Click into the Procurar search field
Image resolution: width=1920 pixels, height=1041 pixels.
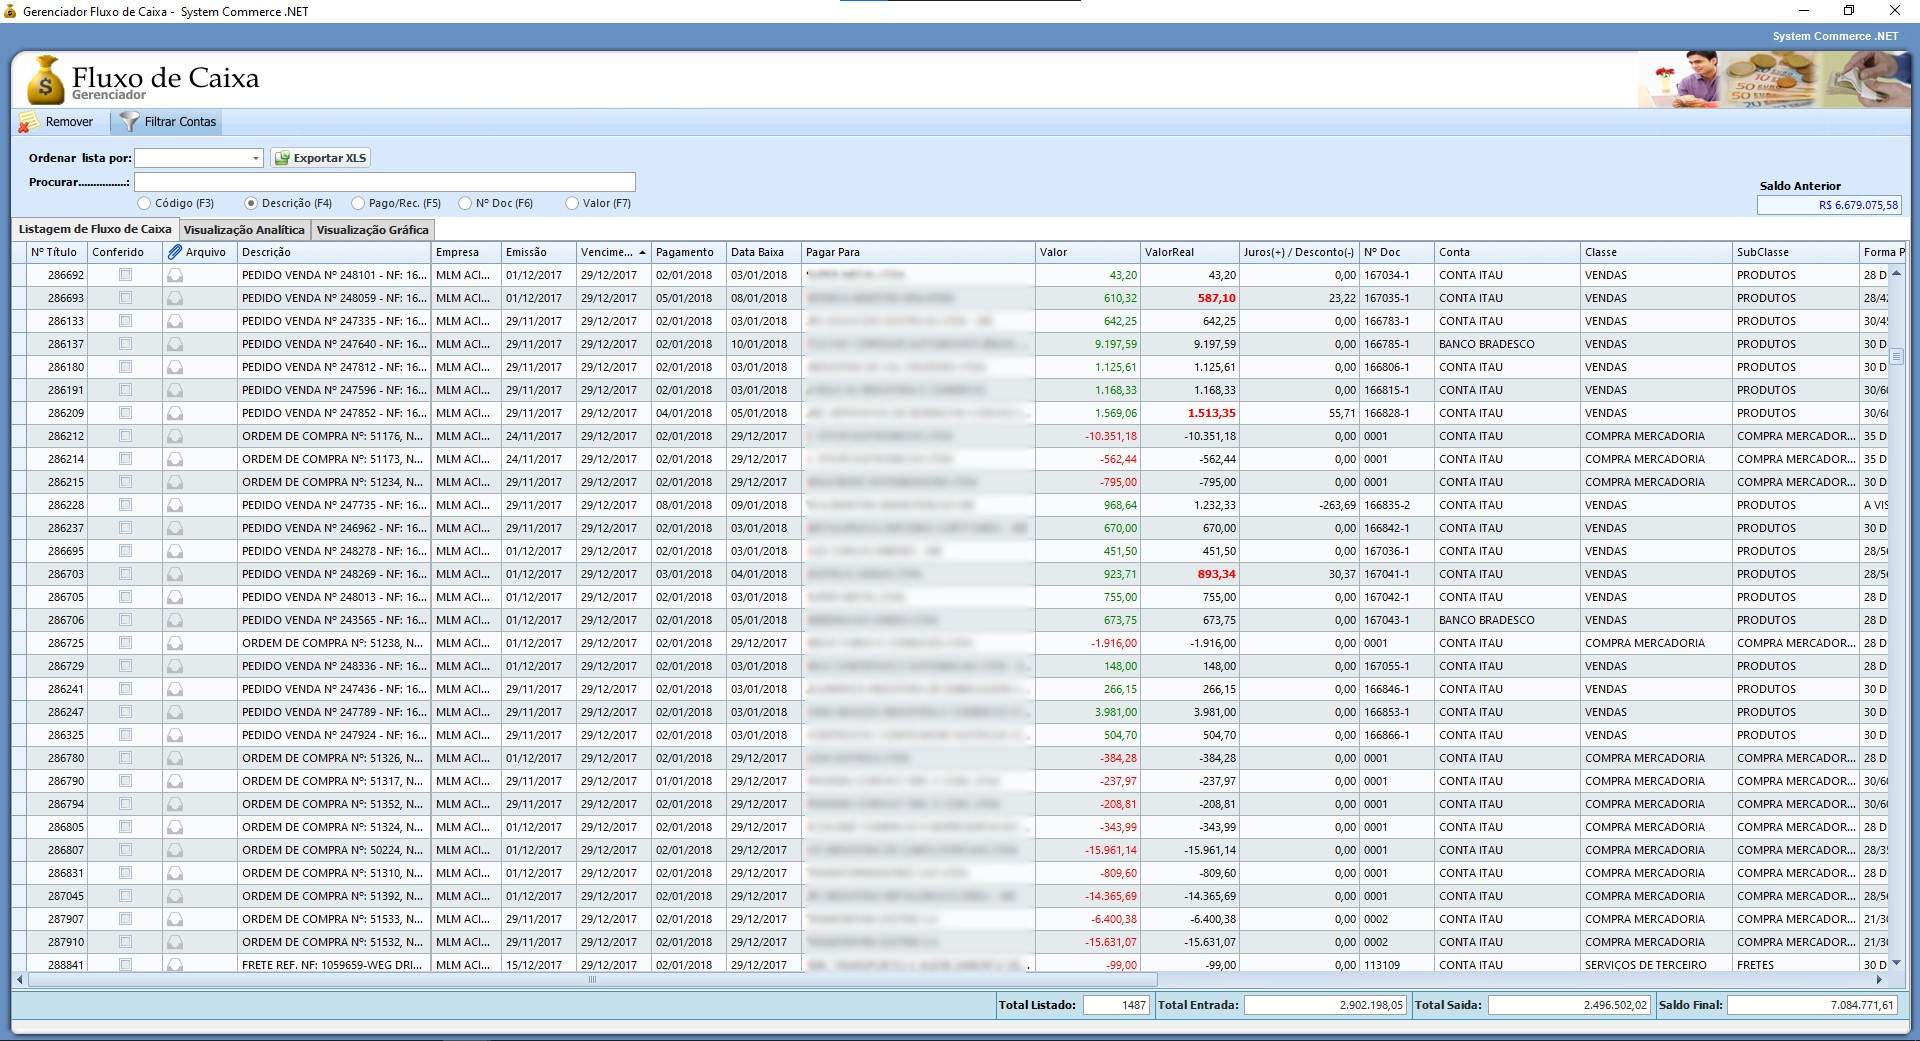pos(385,182)
